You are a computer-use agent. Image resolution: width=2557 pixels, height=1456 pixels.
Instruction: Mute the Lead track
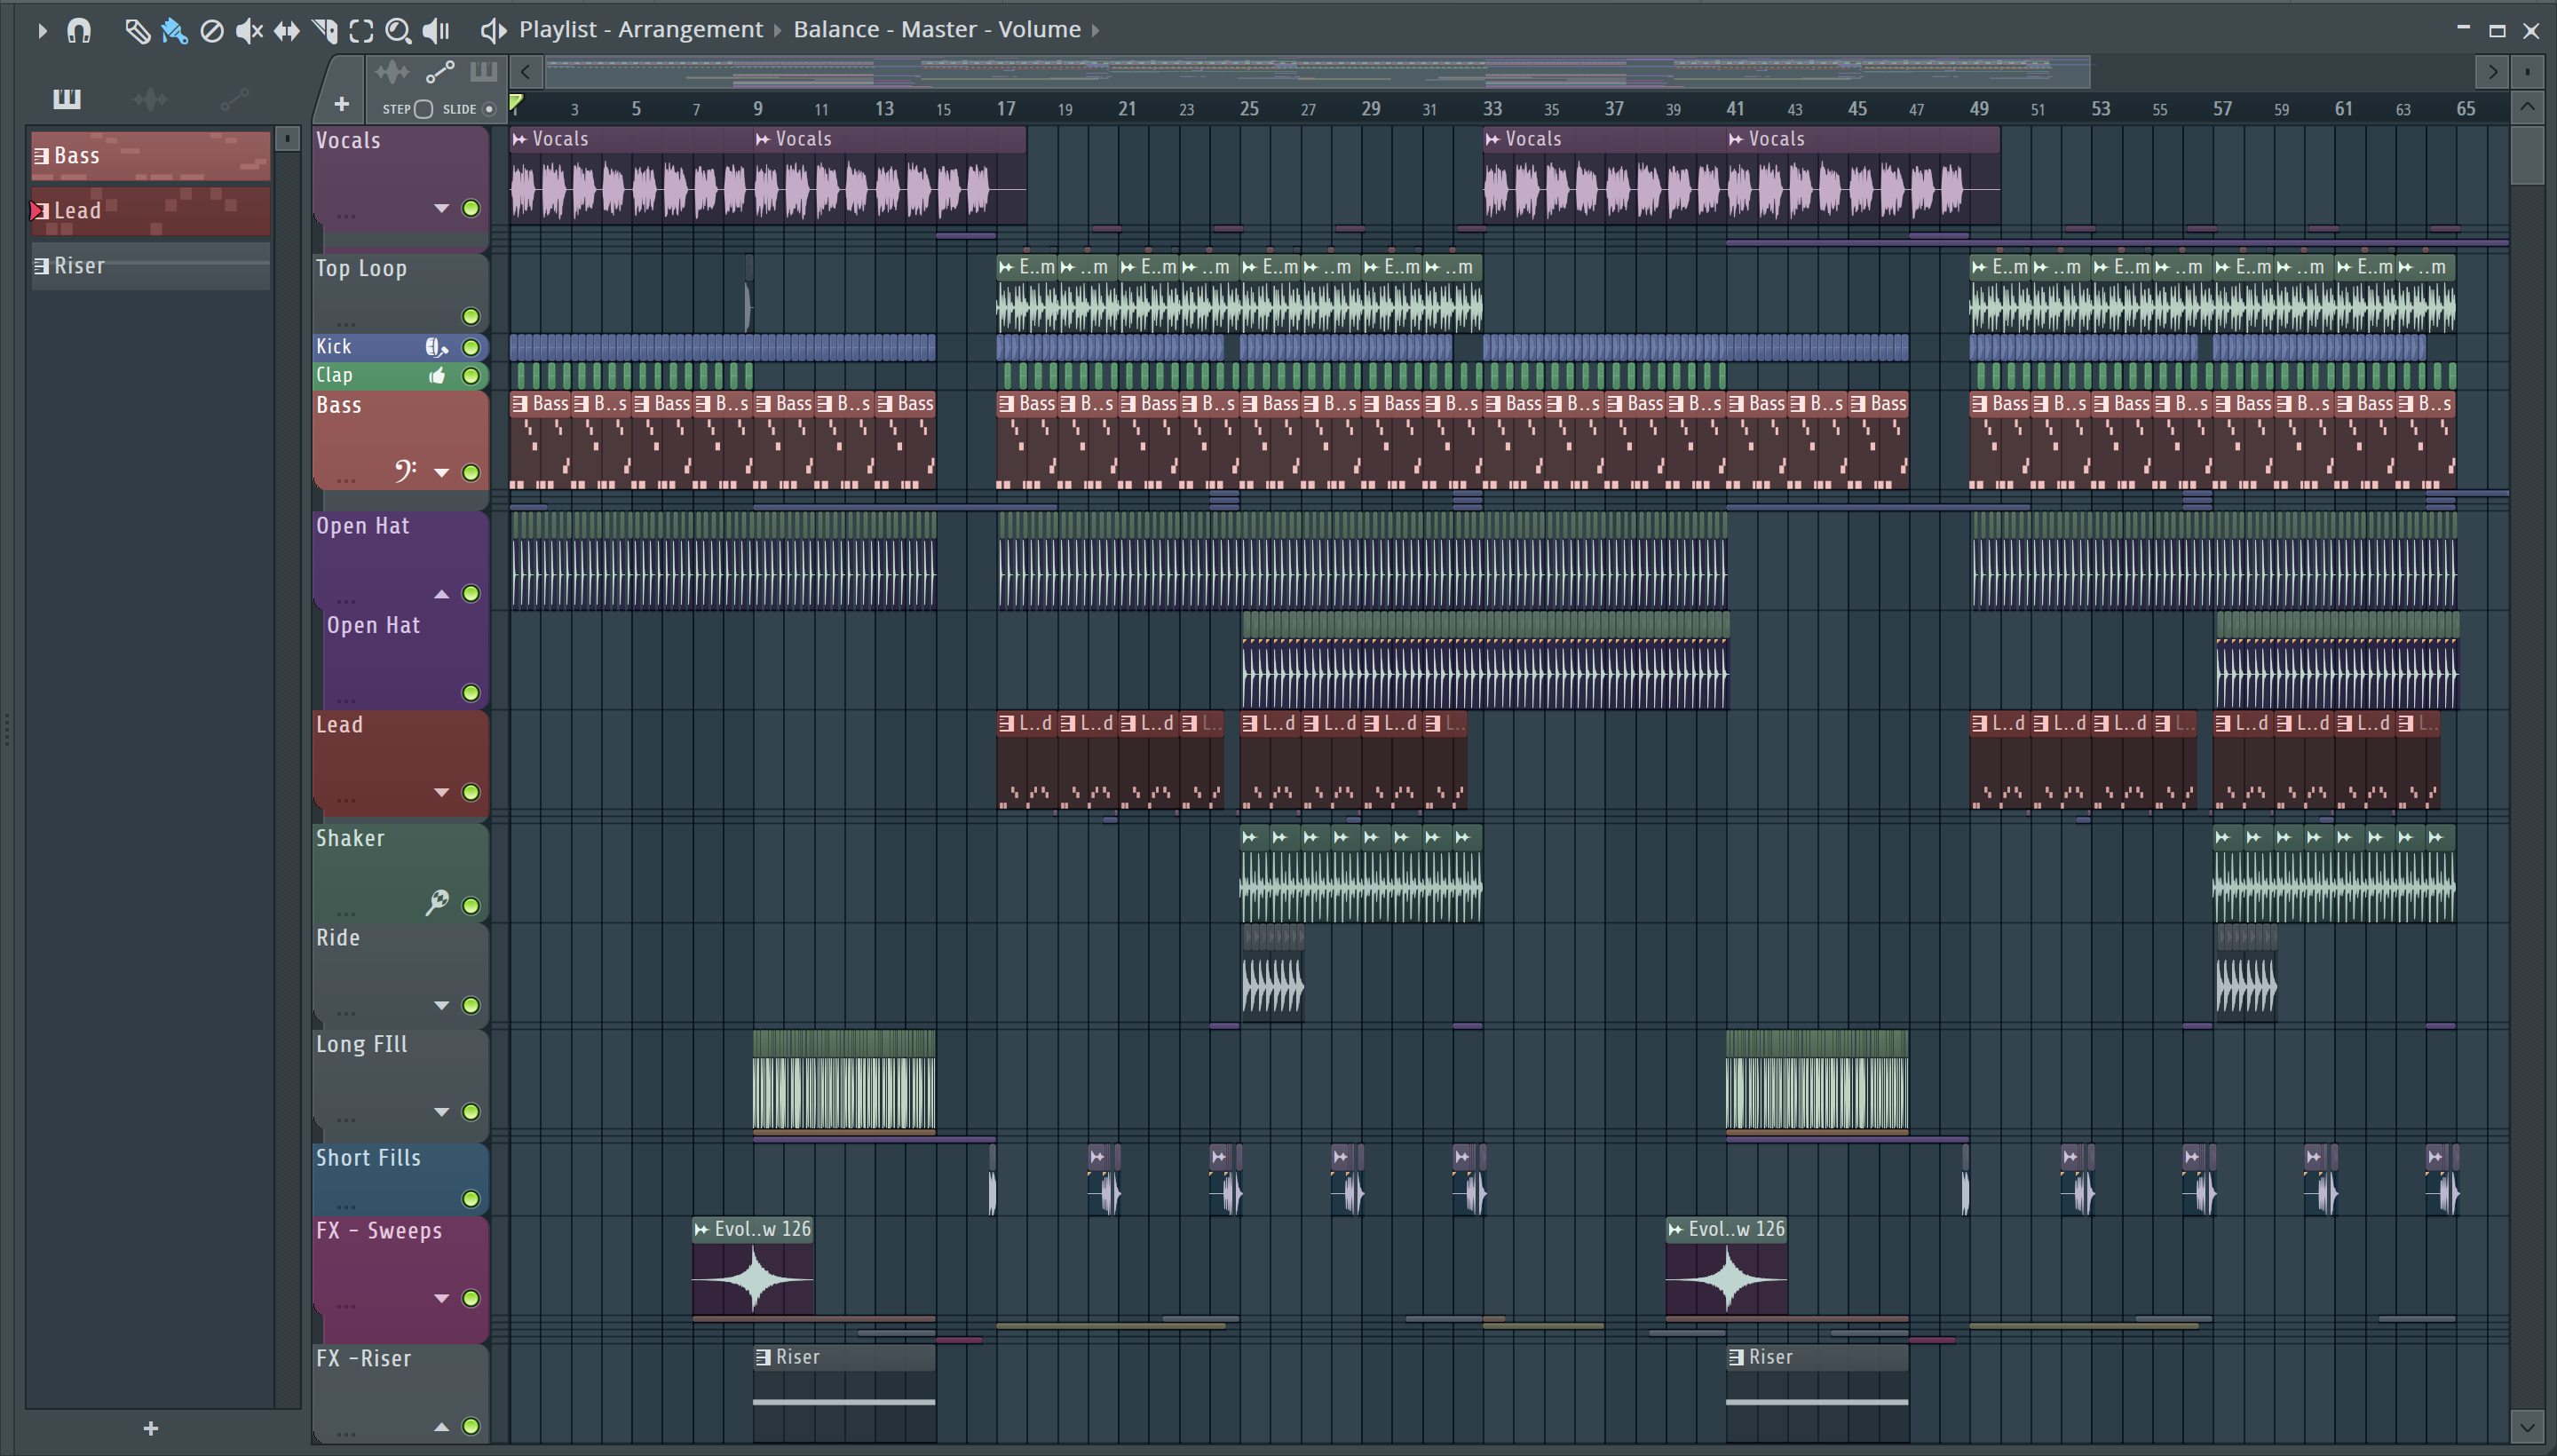pos(471,792)
